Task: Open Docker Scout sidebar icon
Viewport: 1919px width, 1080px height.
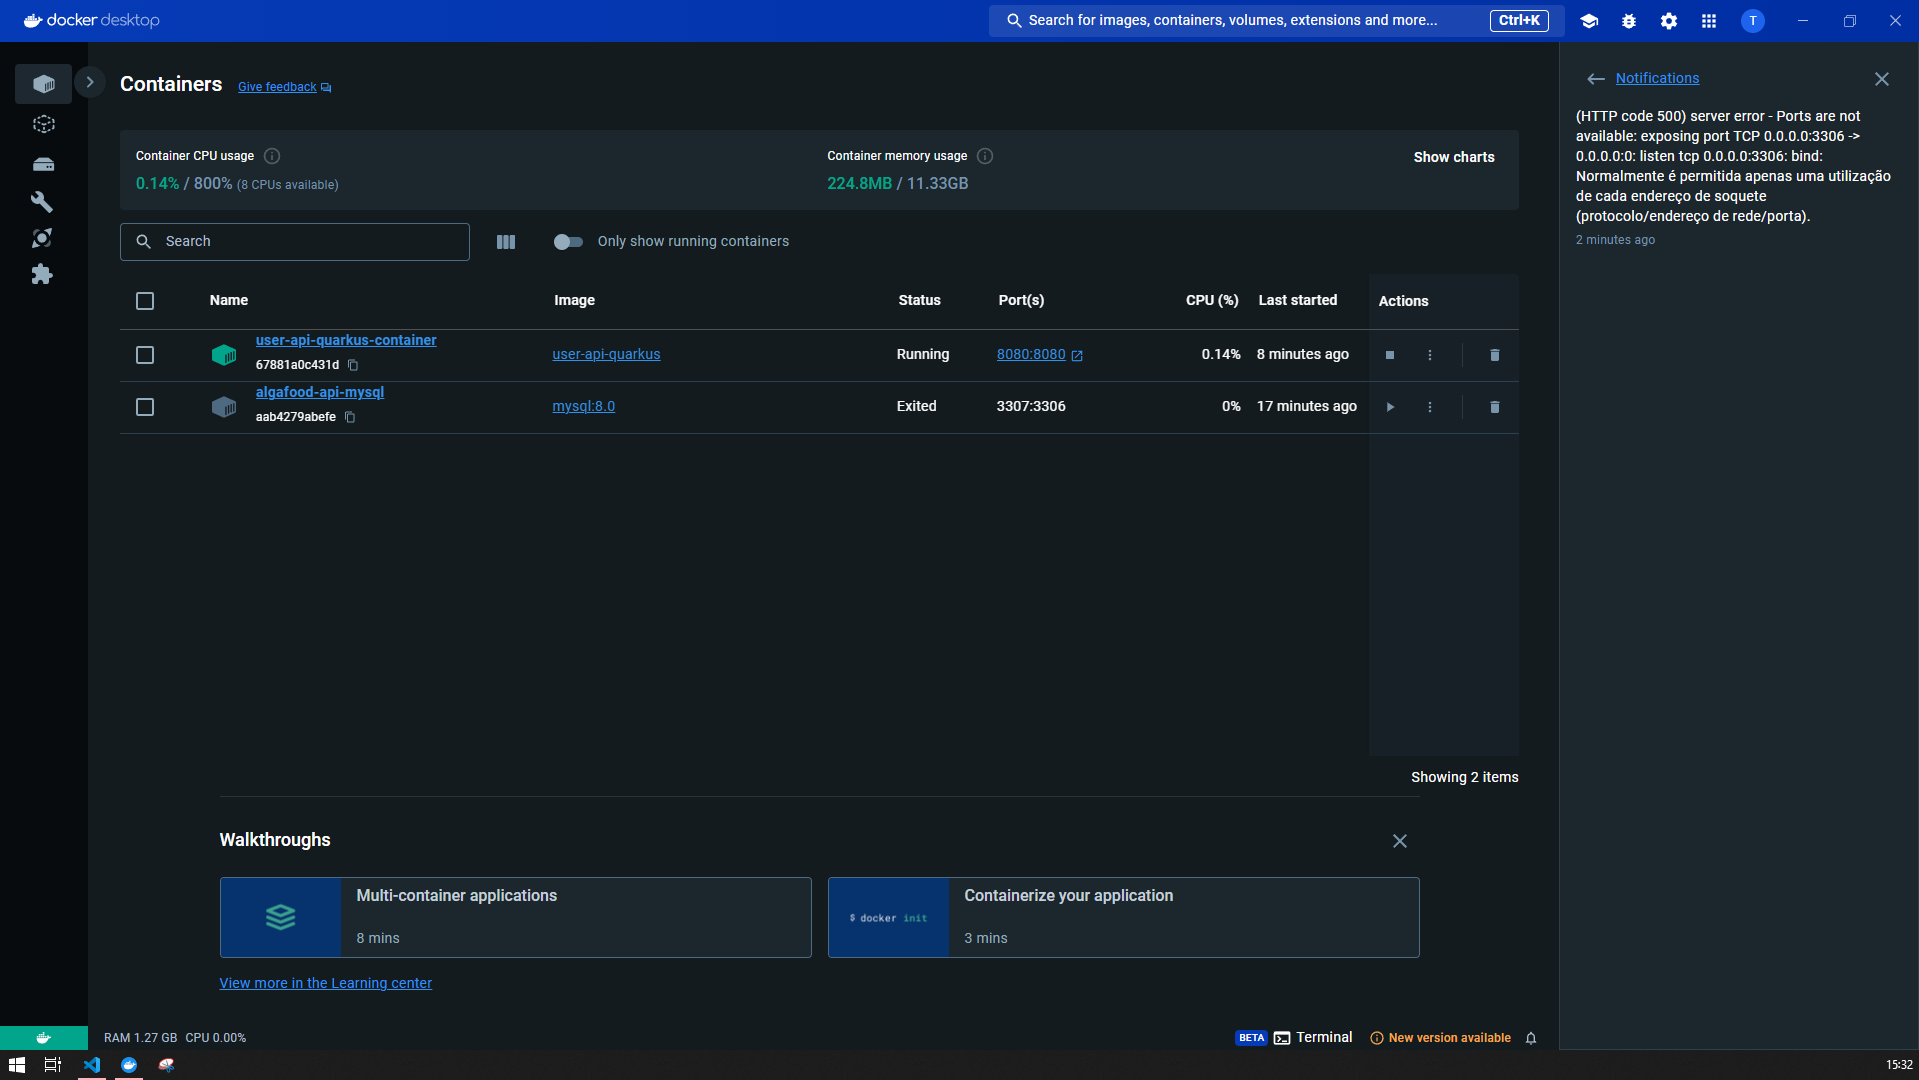Action: click(x=42, y=238)
